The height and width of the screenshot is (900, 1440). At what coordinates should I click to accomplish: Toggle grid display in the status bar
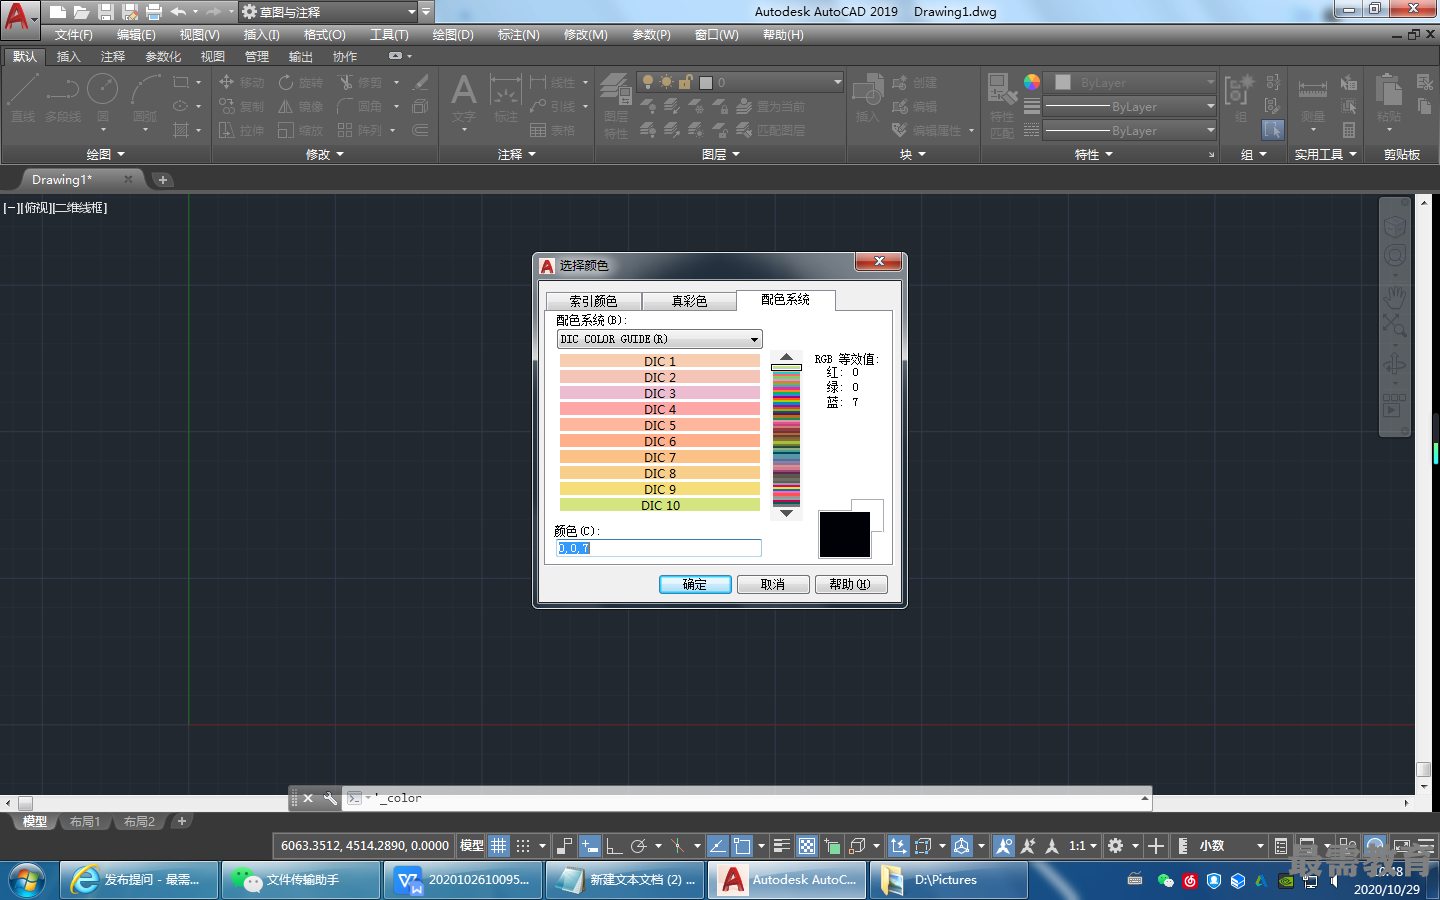coord(499,846)
